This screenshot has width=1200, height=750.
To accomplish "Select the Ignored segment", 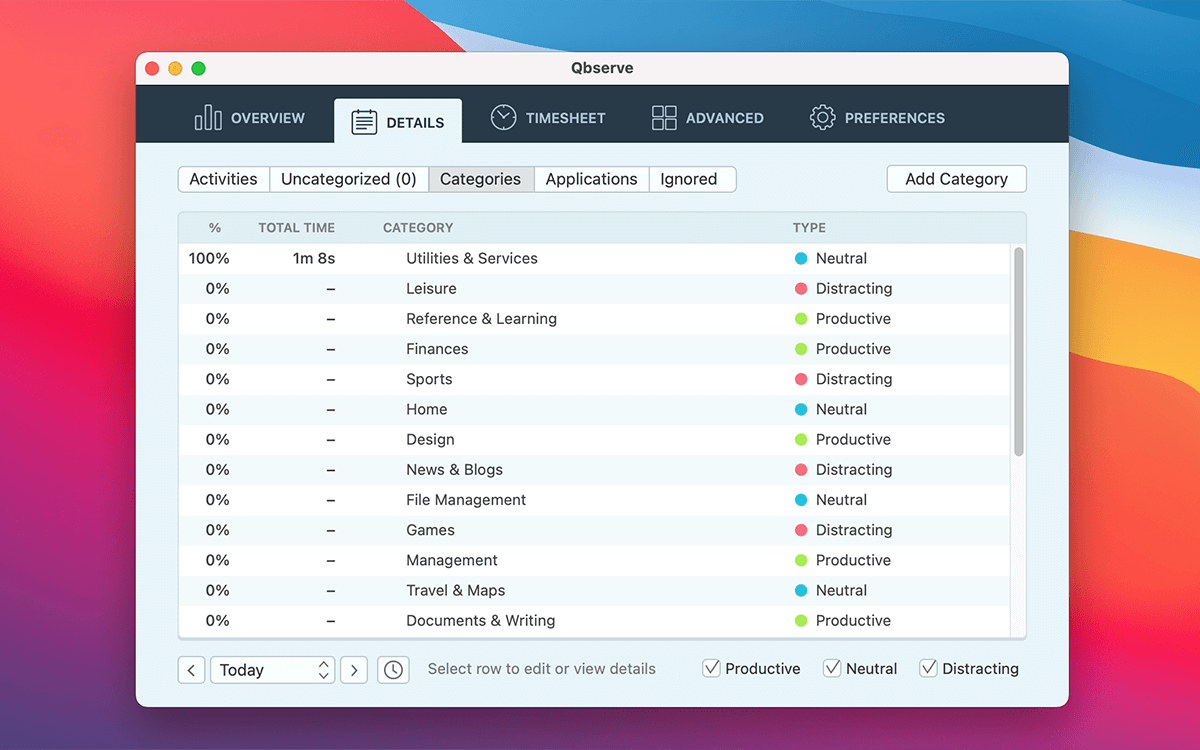I will tap(692, 179).
